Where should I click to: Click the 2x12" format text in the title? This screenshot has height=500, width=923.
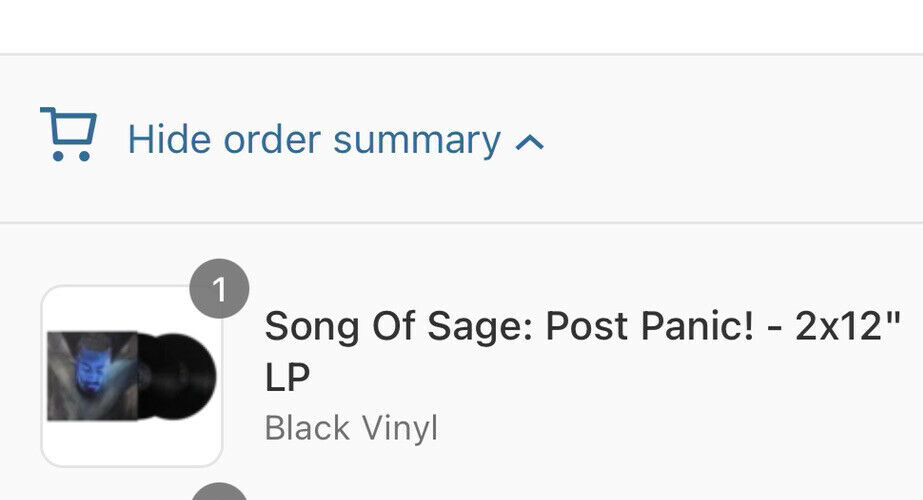pyautogui.click(x=848, y=326)
